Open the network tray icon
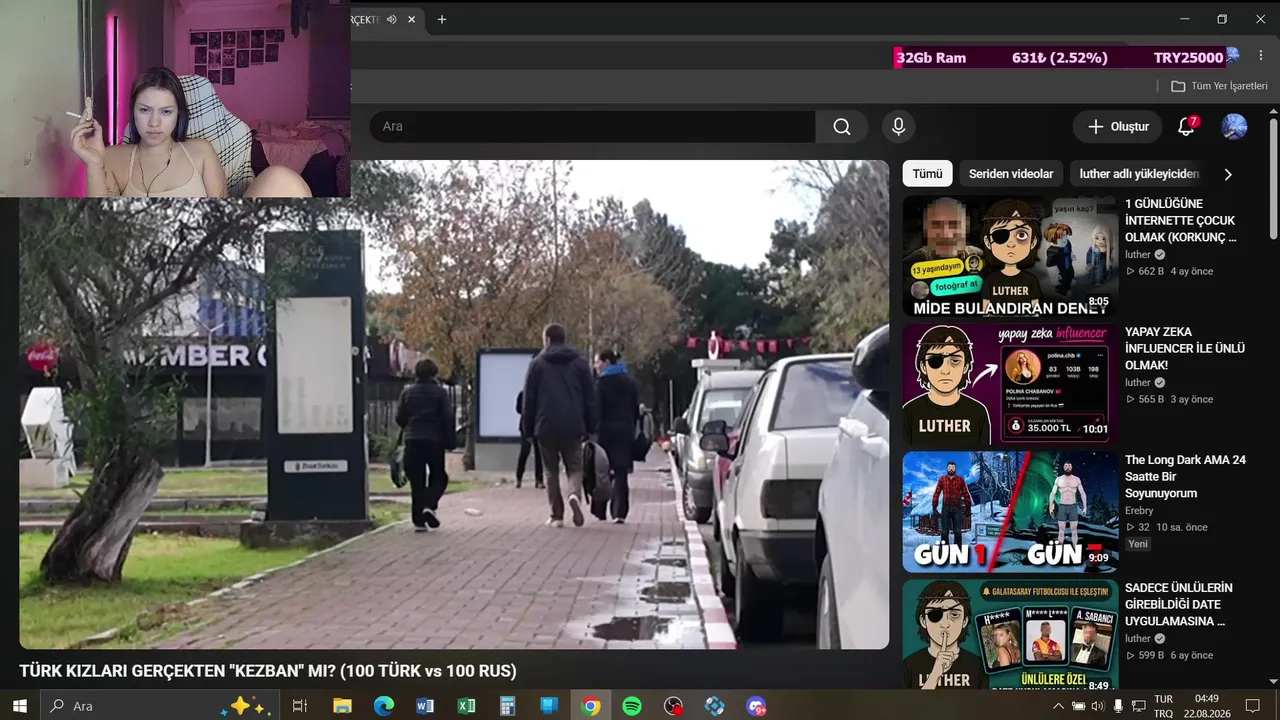Screen dimensions: 1280x720 click(1138, 706)
